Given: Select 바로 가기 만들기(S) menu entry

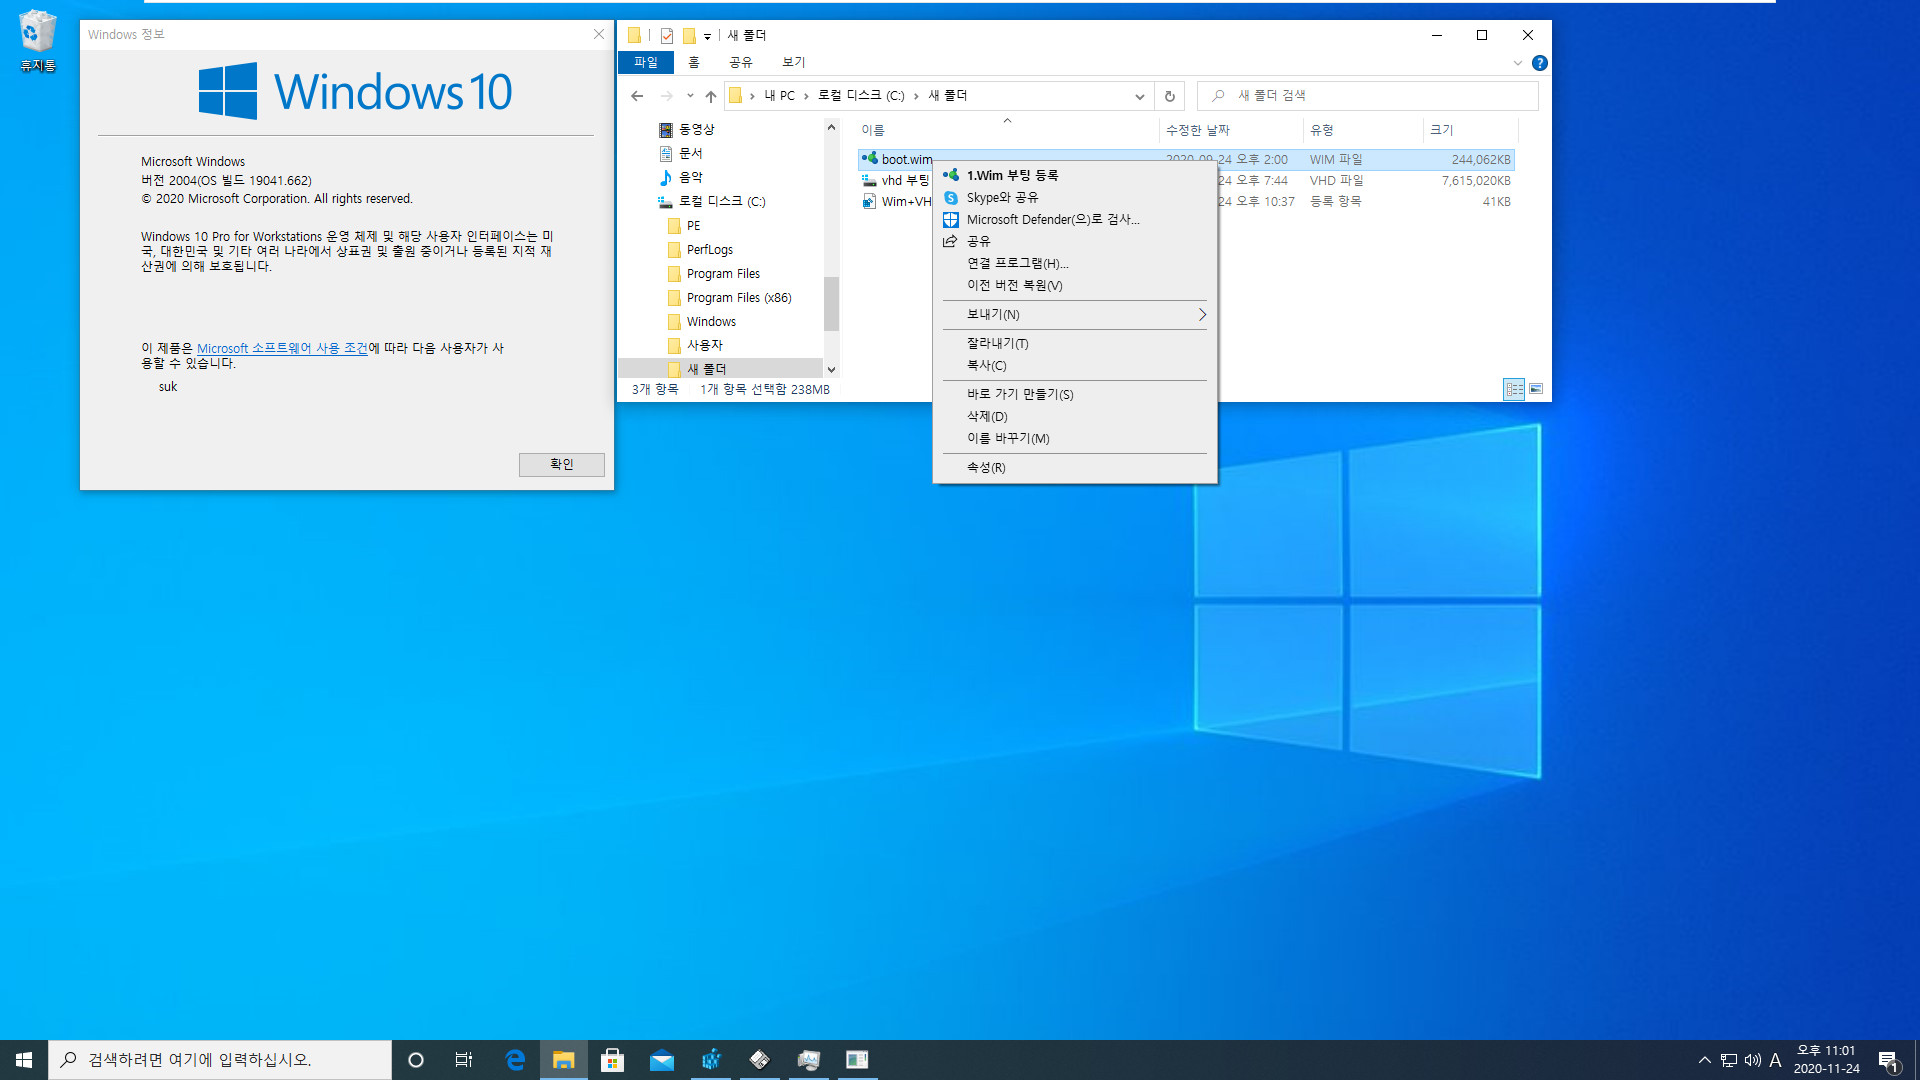Looking at the screenshot, I should pyautogui.click(x=1075, y=395).
